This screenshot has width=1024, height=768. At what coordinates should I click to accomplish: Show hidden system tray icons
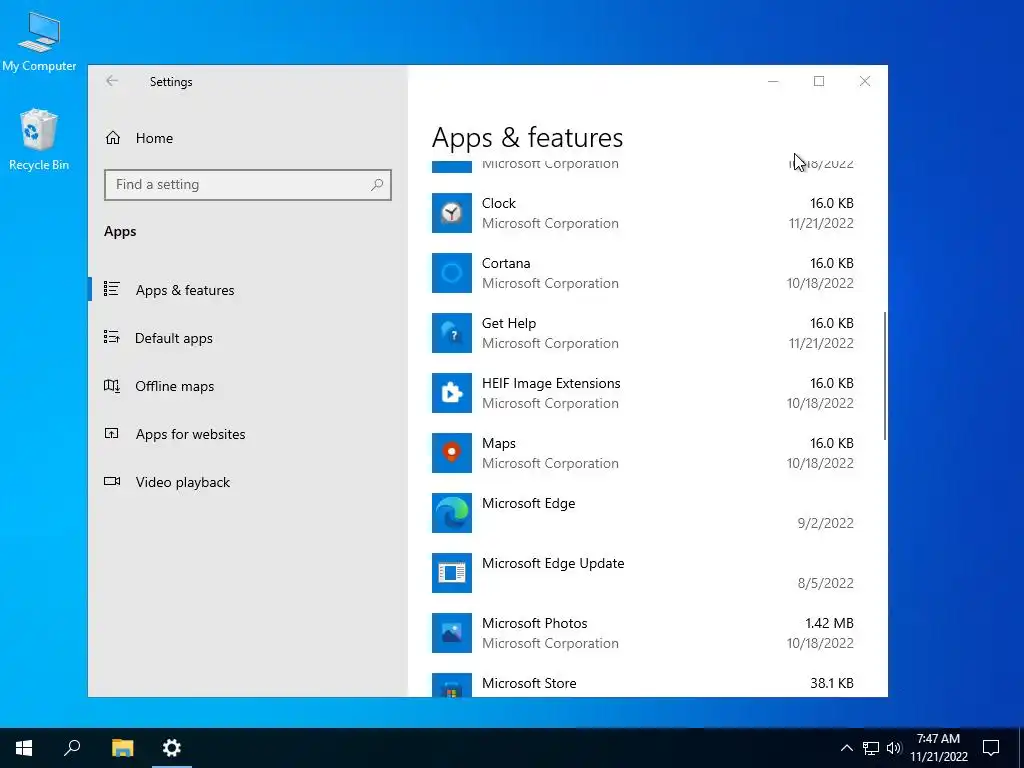tap(846, 748)
